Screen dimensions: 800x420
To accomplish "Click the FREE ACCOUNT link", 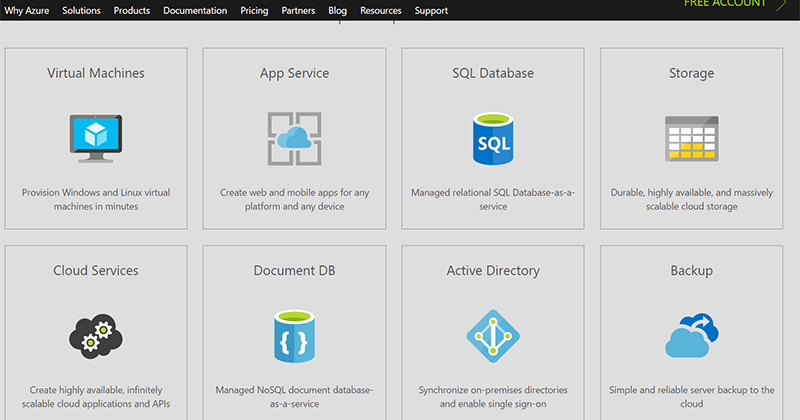I will 725,4.
